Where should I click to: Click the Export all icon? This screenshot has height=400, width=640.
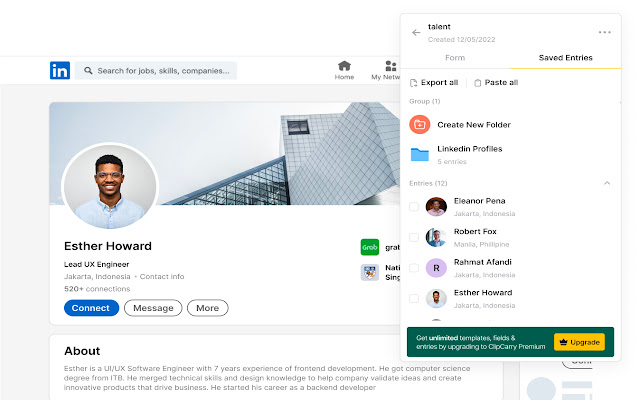pos(413,83)
